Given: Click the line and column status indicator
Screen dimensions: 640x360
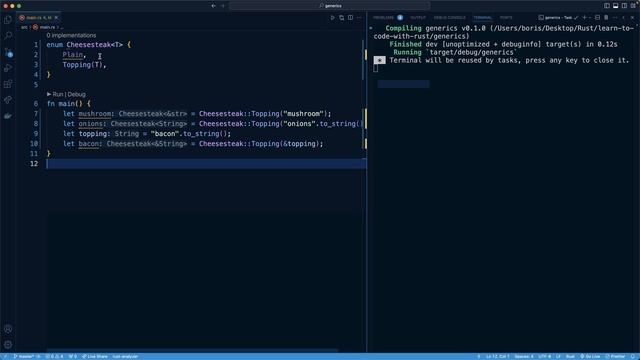Looking at the screenshot, I should point(497,356).
